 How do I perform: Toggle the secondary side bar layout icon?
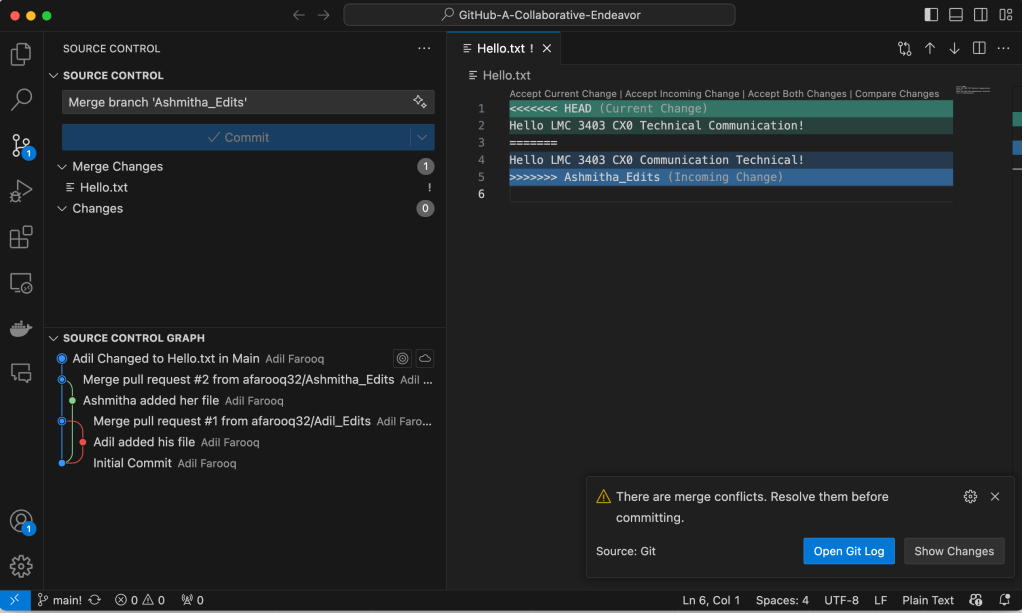pos(980,15)
